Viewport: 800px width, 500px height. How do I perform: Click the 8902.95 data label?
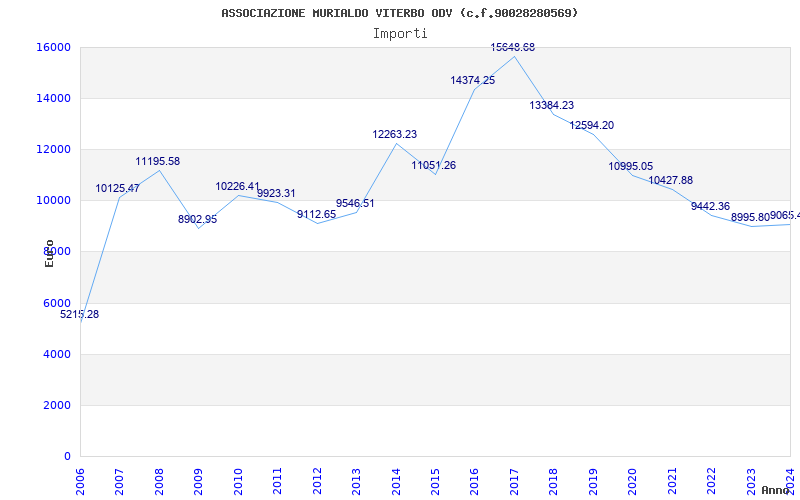(x=197, y=219)
